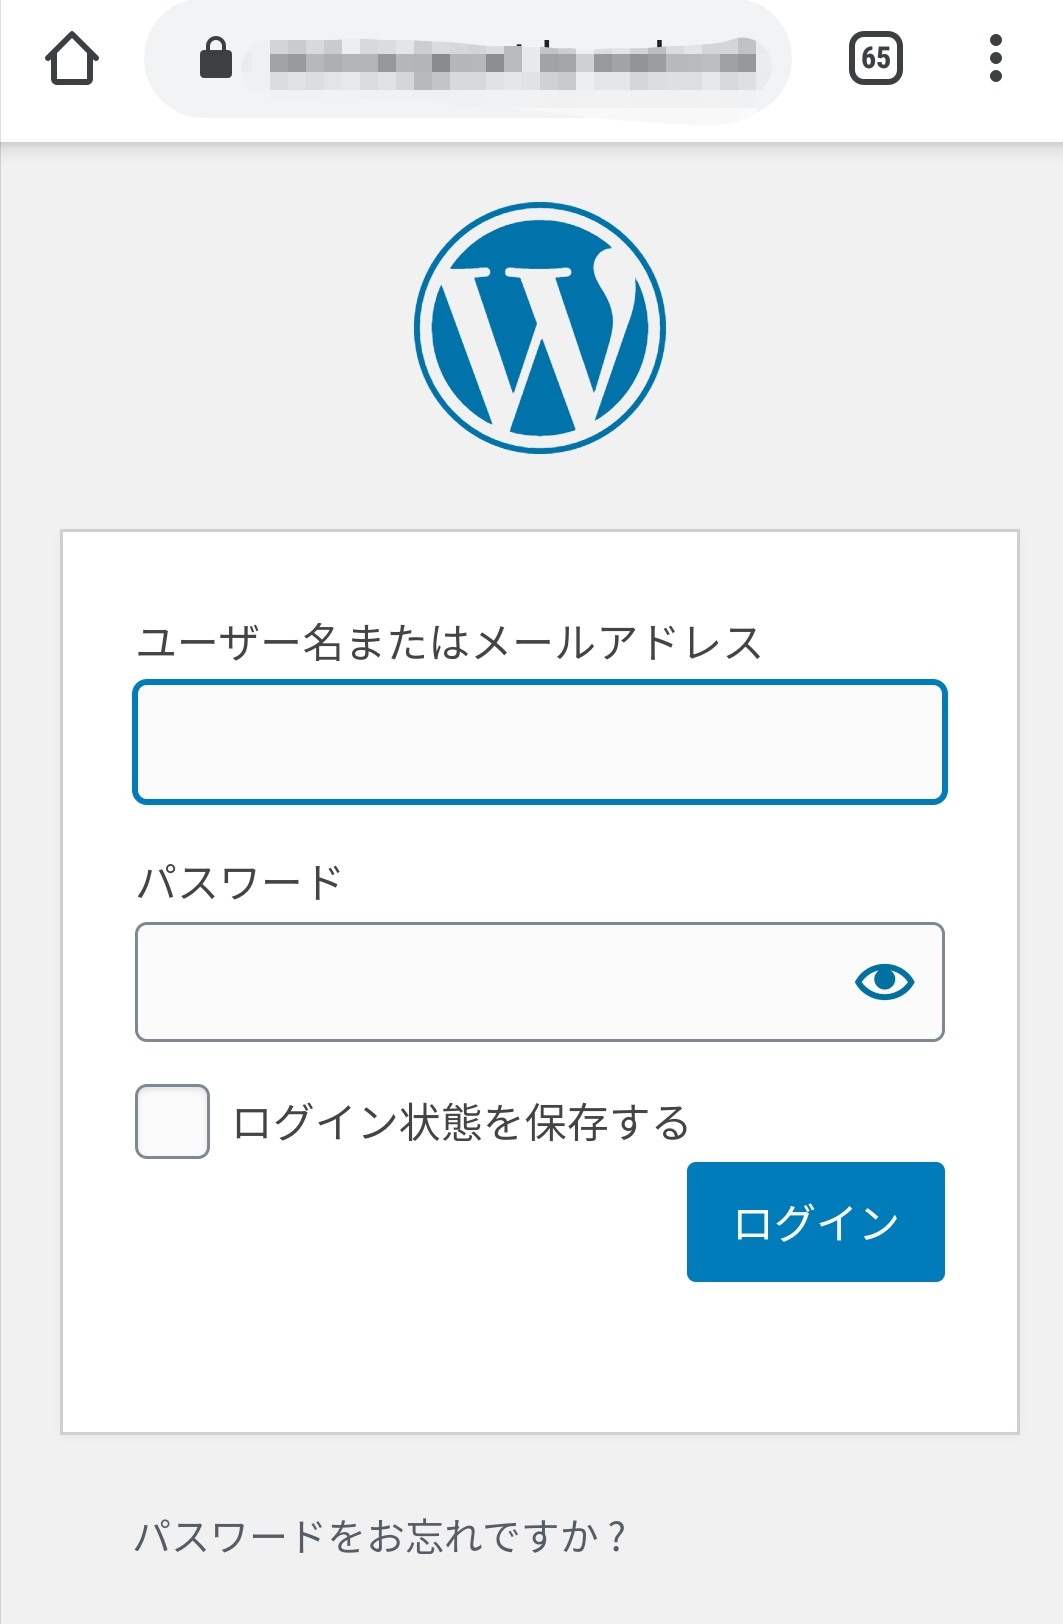Viewport: 1063px width, 1624px height.
Task: Click the WordPress logo
Action: coord(540,328)
